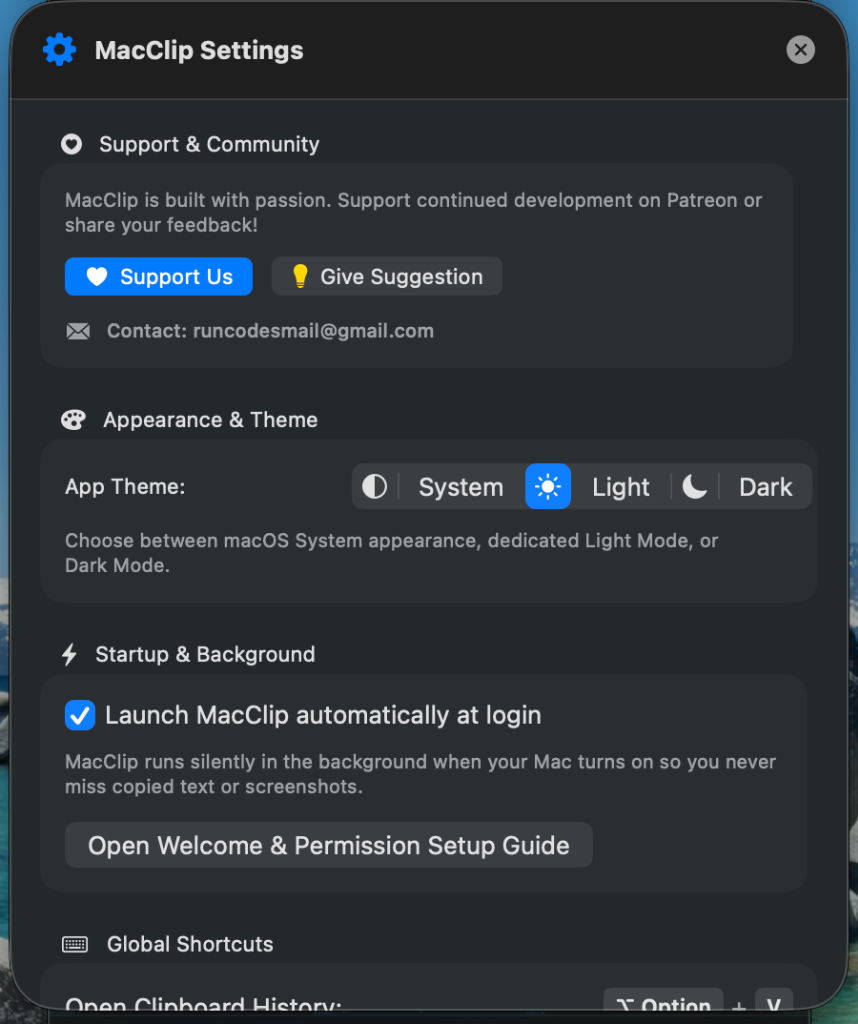Click the lightbulb icon in Give Suggestion
Viewport: 858px width, 1024px height.
pos(300,276)
